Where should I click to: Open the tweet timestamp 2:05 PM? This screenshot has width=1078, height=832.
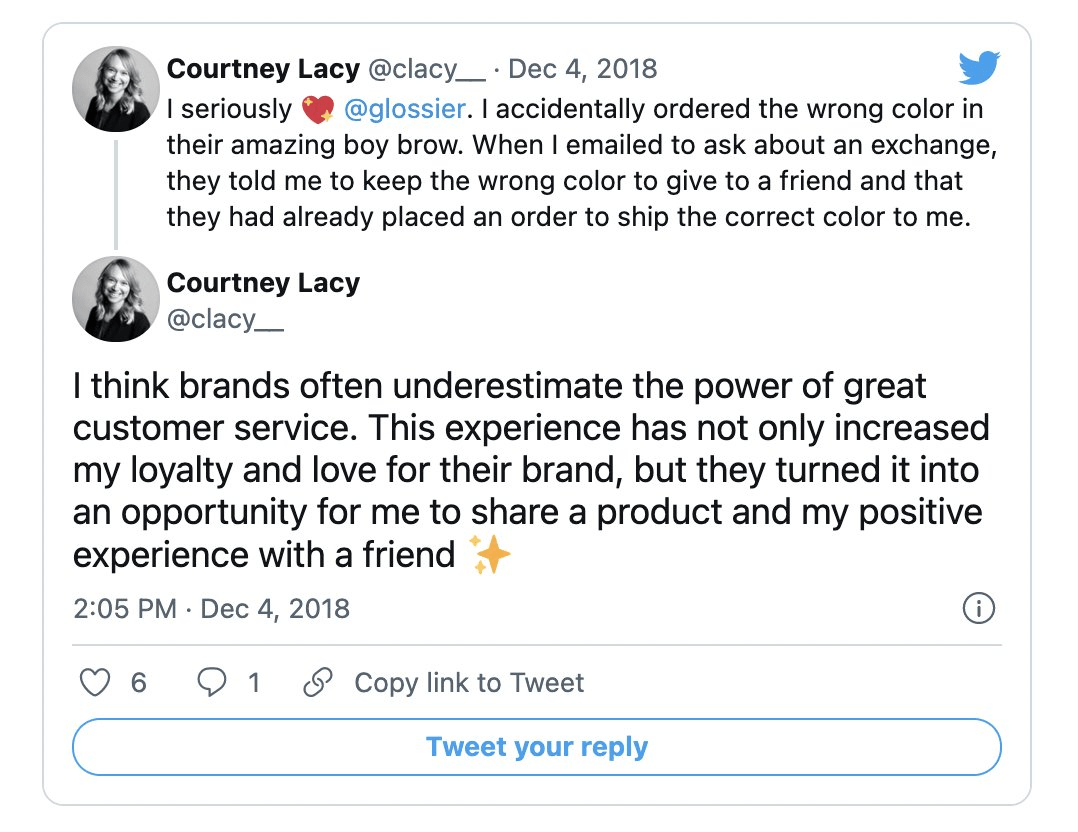[x=125, y=607]
